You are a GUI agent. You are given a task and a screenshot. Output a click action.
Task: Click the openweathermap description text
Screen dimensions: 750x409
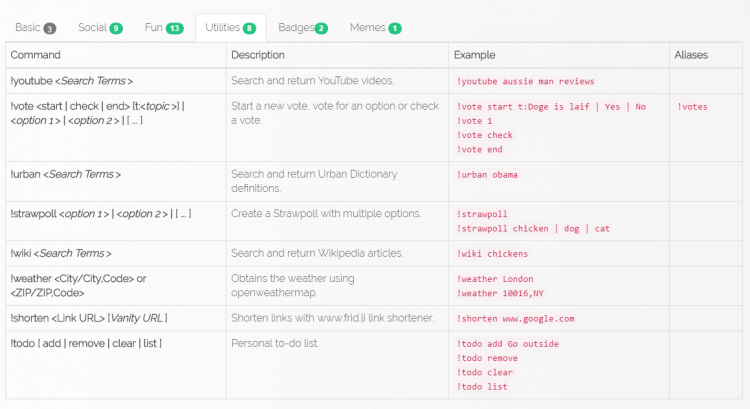pyautogui.click(x=293, y=286)
